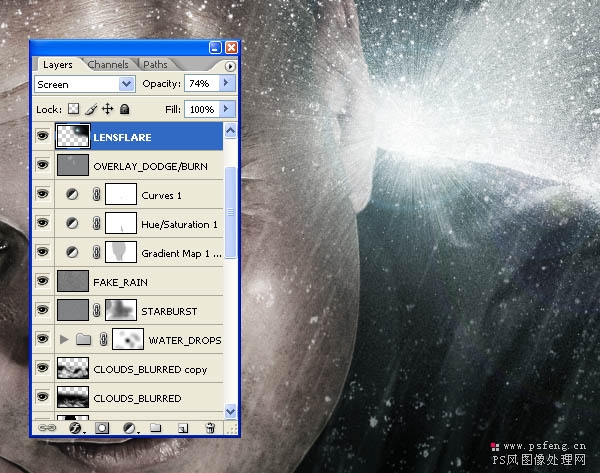Hide the LENSFLARE layer
The image size is (600, 473).
tap(43, 135)
